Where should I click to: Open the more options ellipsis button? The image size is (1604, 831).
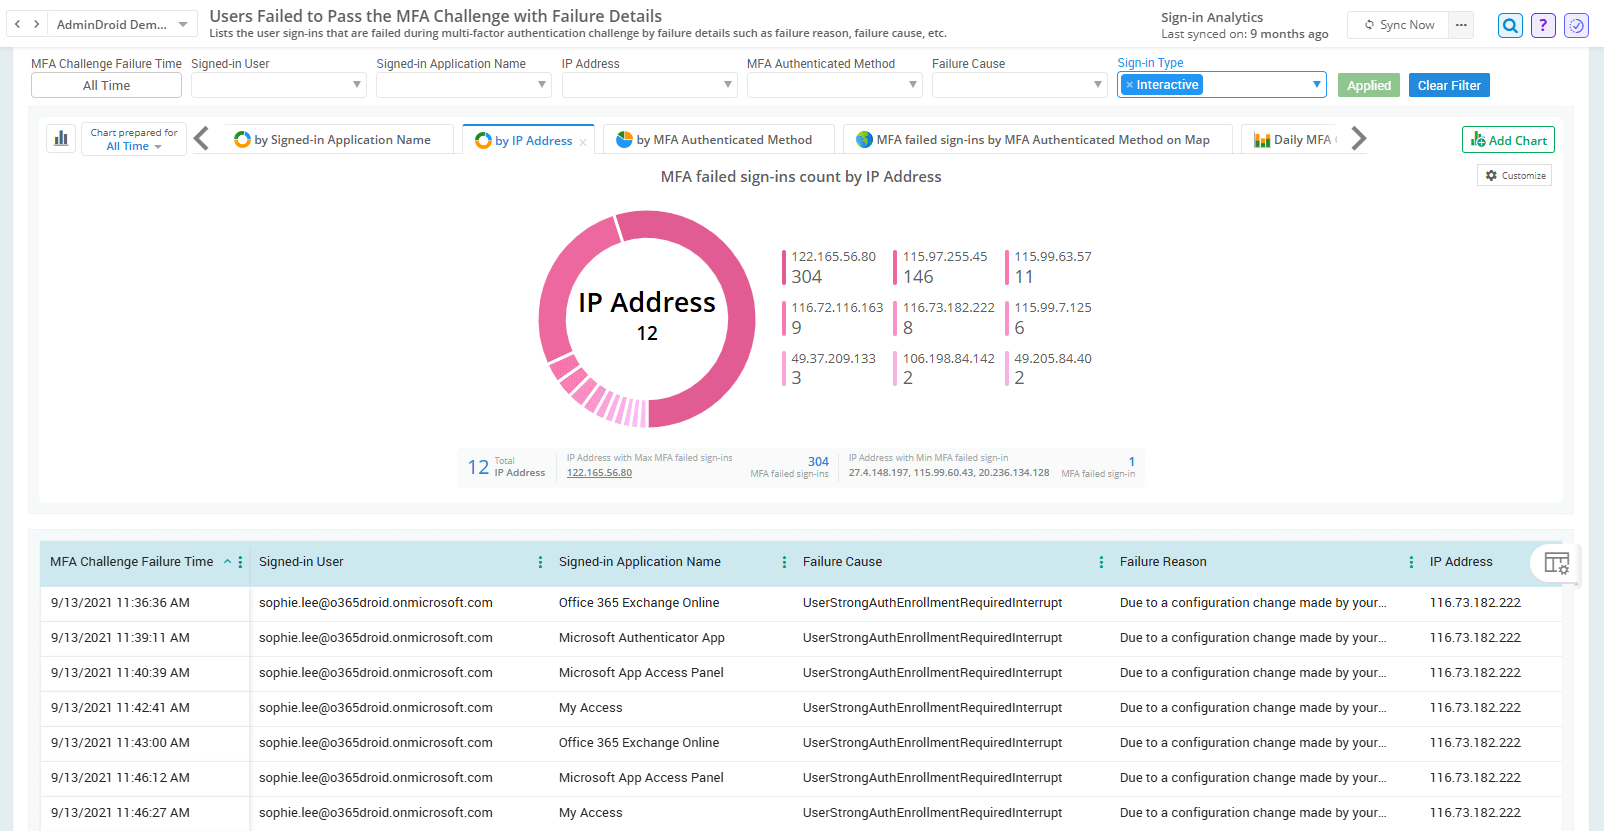[x=1461, y=25]
